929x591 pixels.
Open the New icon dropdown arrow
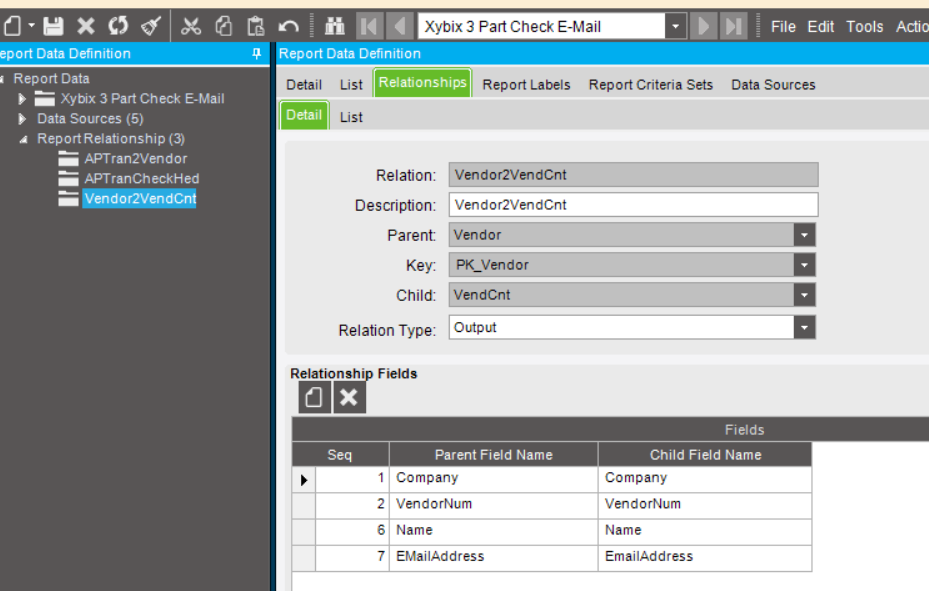coord(31,26)
